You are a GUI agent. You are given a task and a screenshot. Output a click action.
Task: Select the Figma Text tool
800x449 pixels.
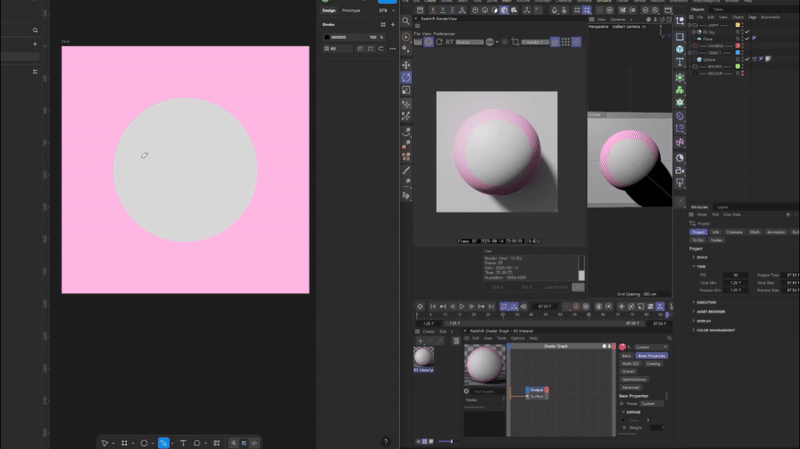183,443
